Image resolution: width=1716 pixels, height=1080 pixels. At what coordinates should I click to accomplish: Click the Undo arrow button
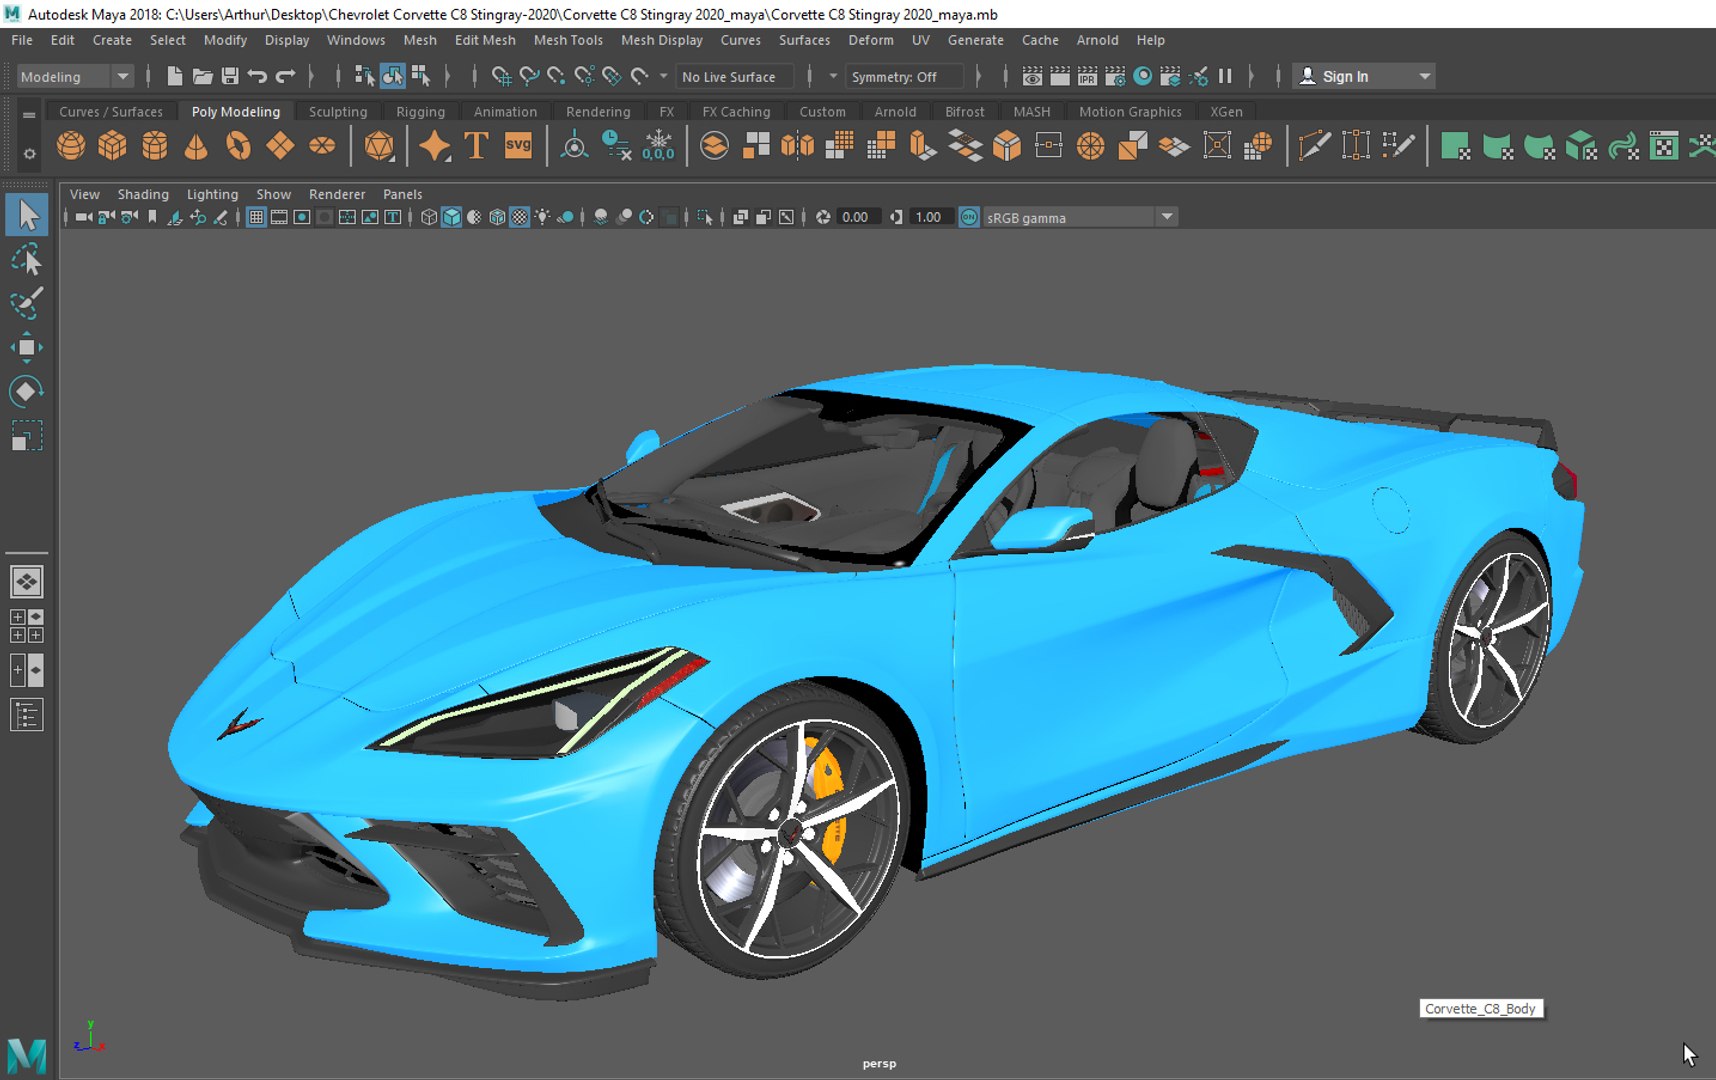[x=257, y=76]
